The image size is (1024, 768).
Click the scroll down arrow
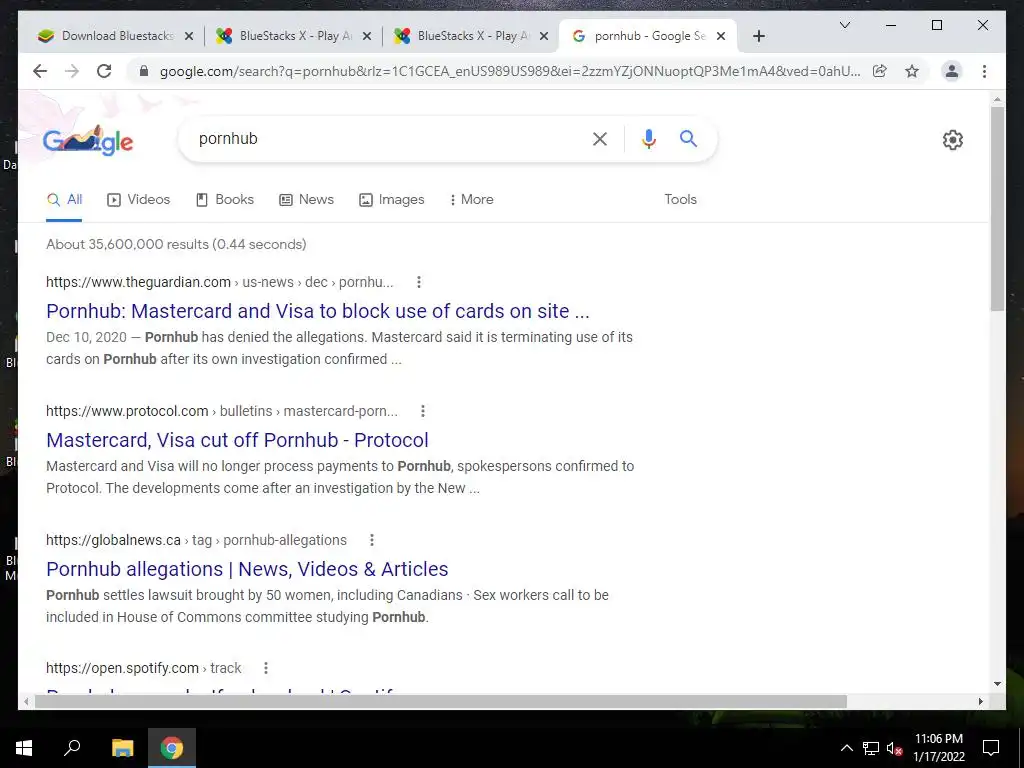pyautogui.click(x=997, y=684)
